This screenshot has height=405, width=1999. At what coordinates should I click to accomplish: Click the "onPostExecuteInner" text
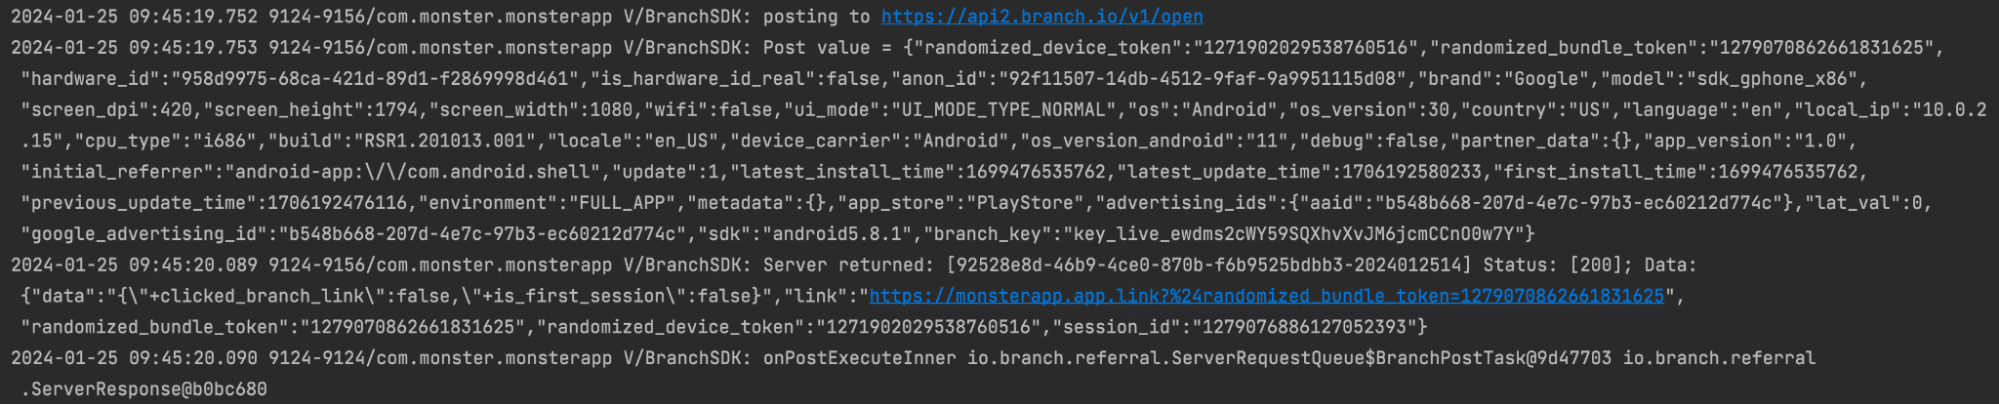pyautogui.click(x=859, y=358)
